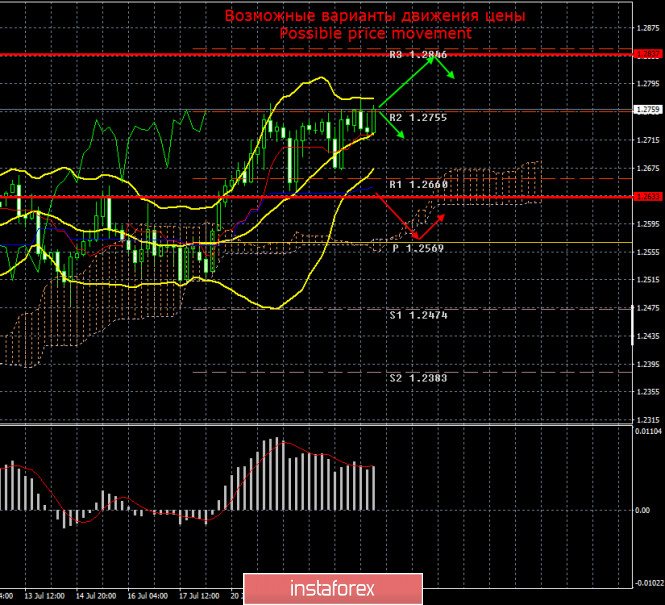Select the S2 1.2383 support label
The image size is (665, 605).
click(x=418, y=379)
